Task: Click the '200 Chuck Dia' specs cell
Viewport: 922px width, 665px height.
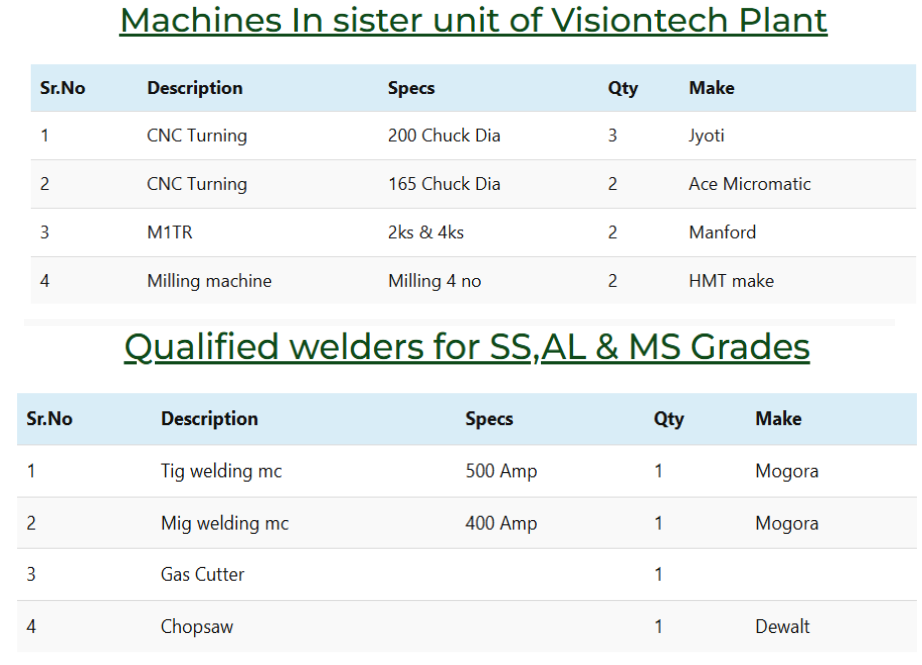Action: pos(444,136)
